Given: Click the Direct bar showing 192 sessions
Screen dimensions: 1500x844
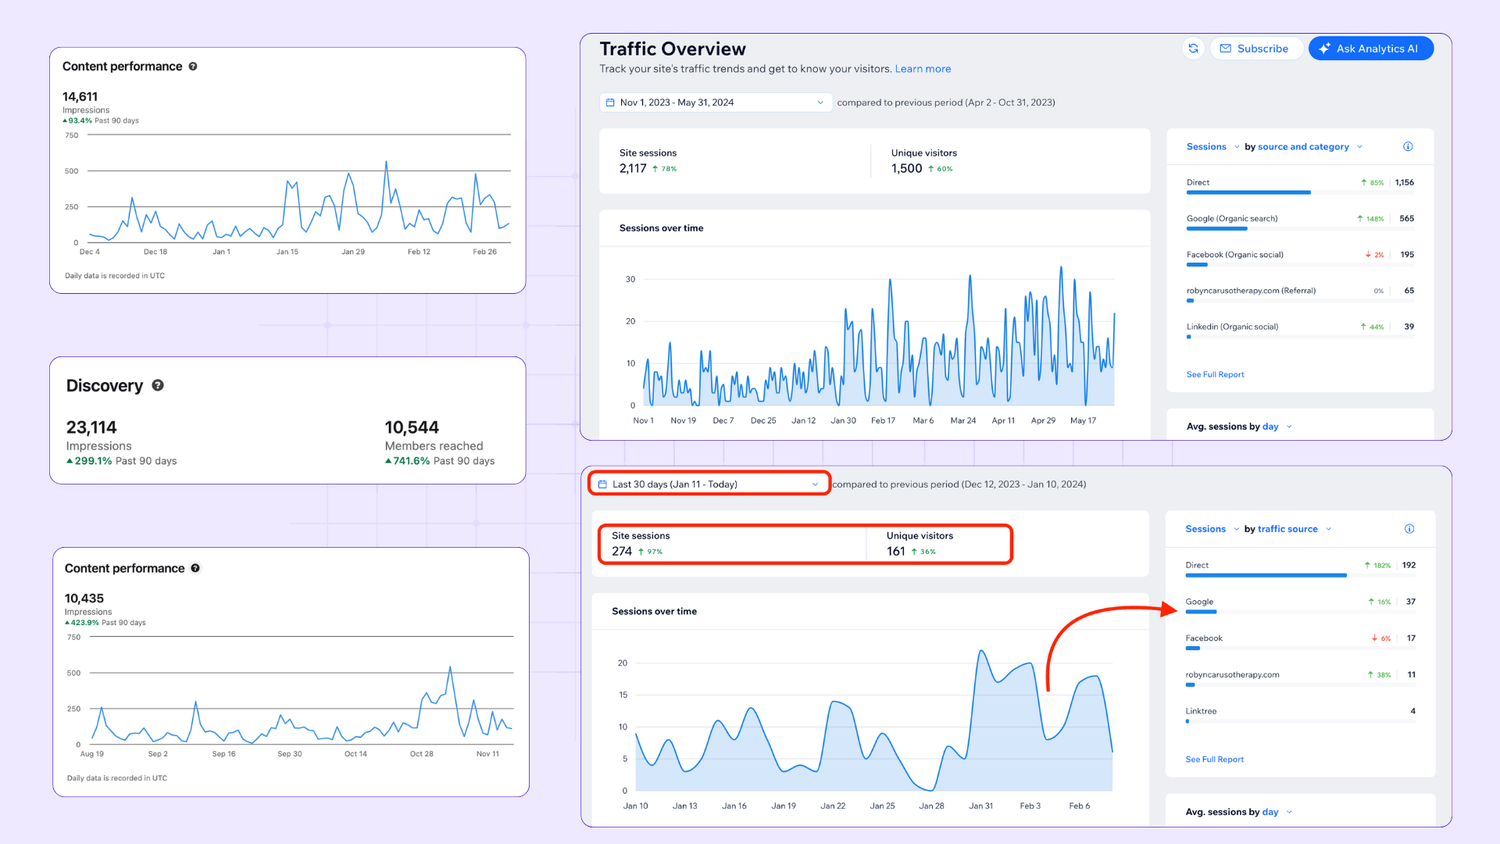Looking at the screenshot, I should coord(1265,575).
